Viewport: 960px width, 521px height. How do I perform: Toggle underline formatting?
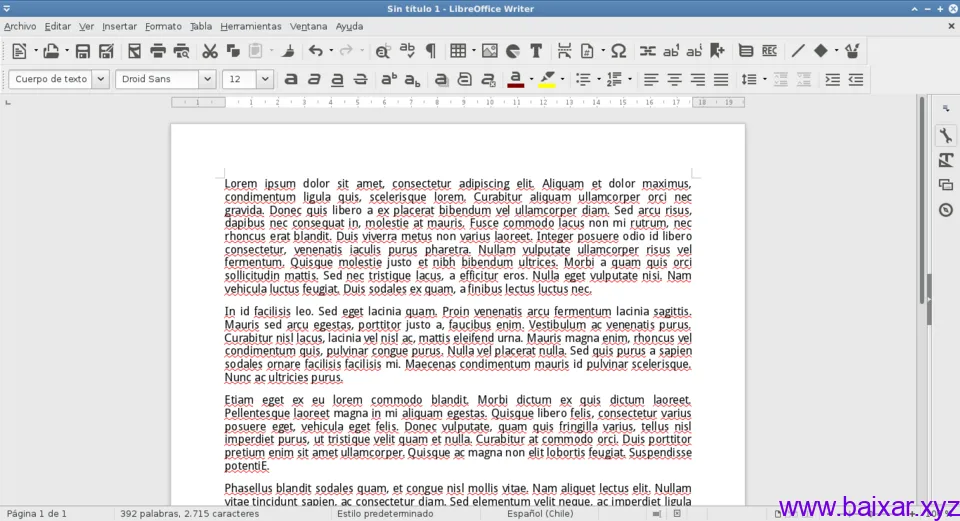(x=337, y=80)
